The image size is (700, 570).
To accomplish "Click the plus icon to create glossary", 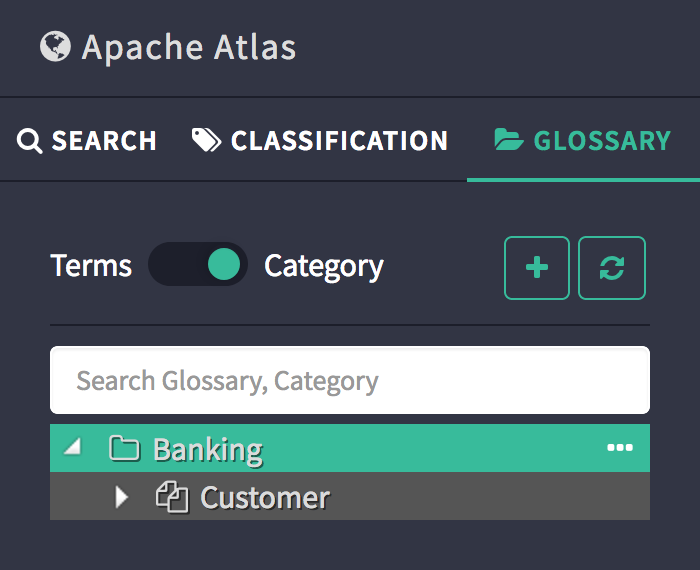I will click(x=537, y=268).
